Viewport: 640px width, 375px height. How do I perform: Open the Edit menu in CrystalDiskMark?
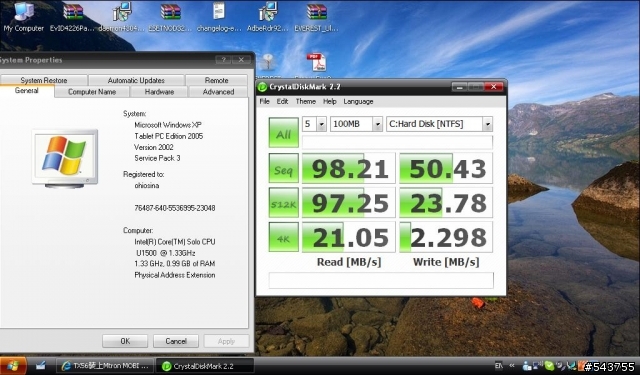point(282,101)
